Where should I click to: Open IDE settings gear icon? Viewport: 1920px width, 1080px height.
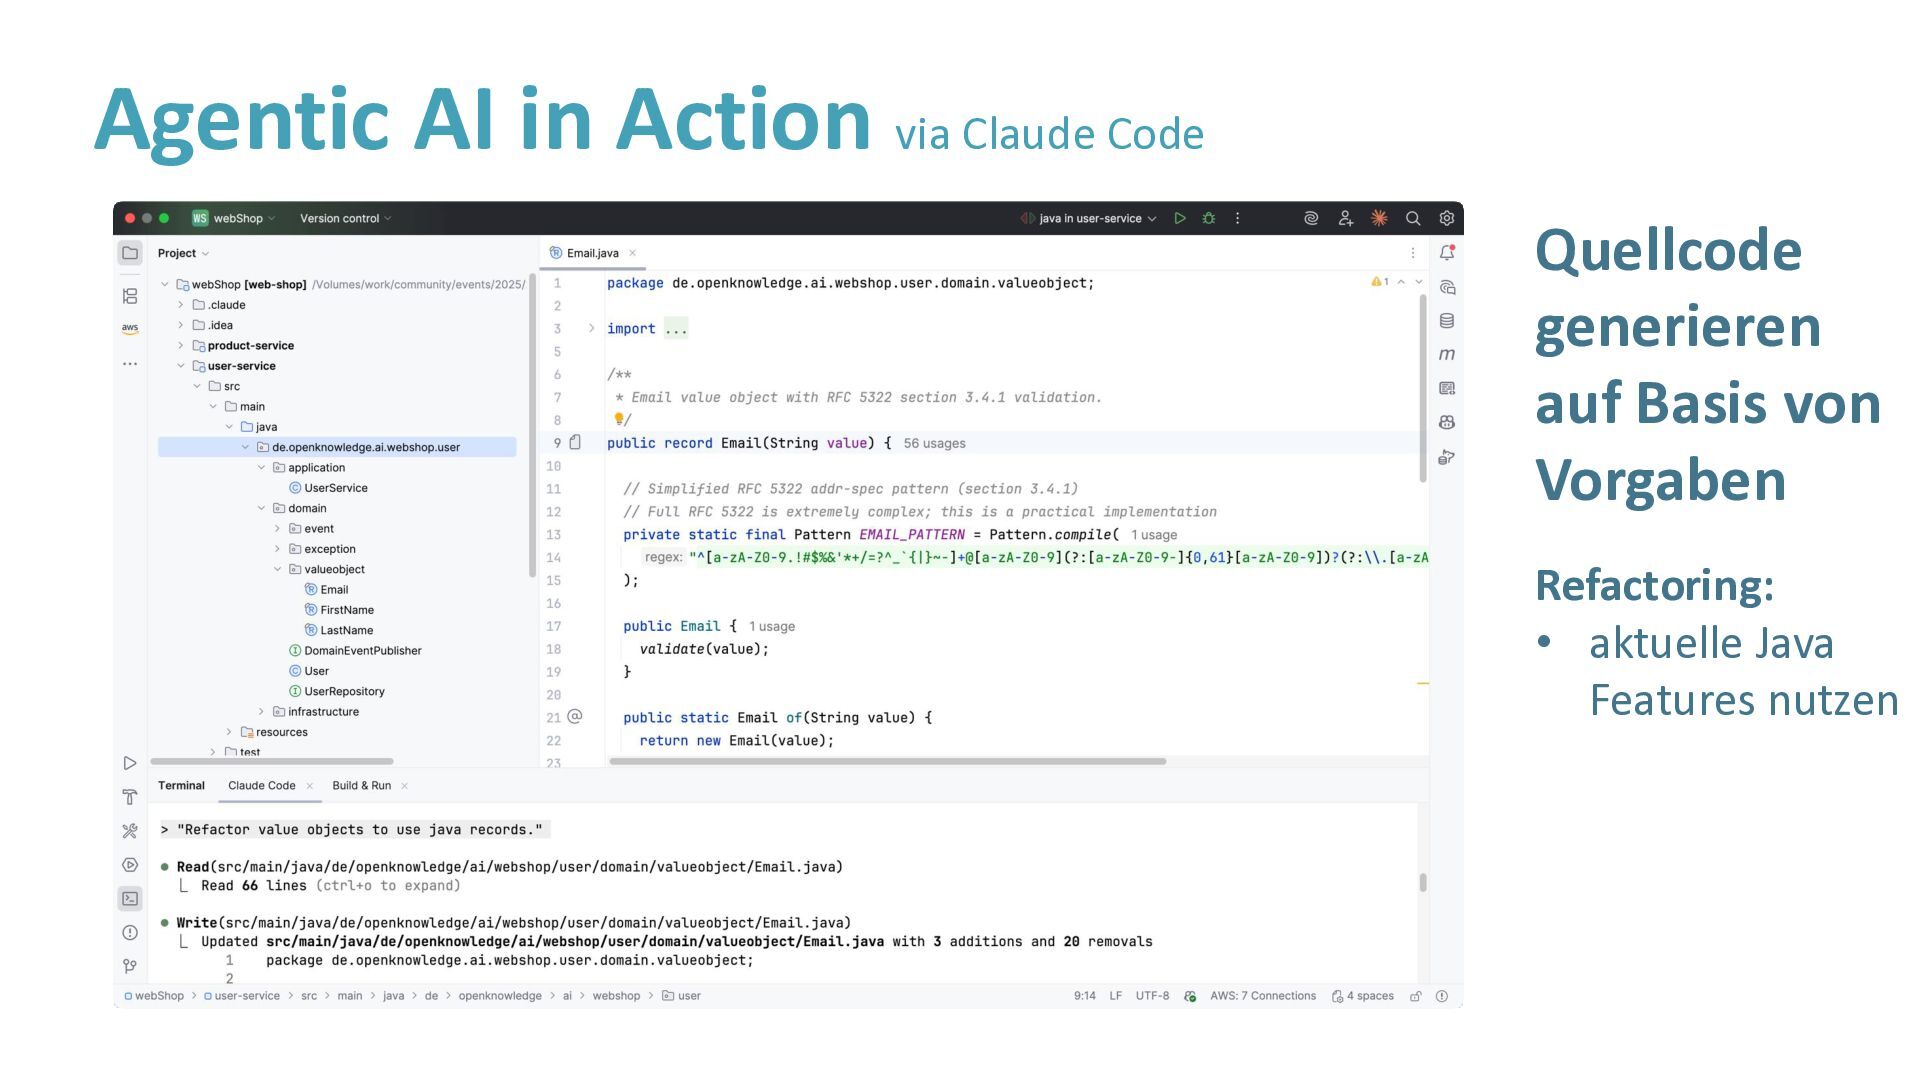1446,218
